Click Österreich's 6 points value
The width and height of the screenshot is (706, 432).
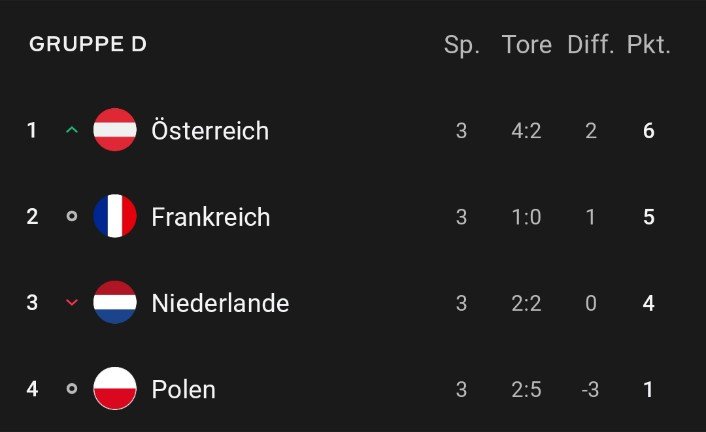[x=648, y=131]
